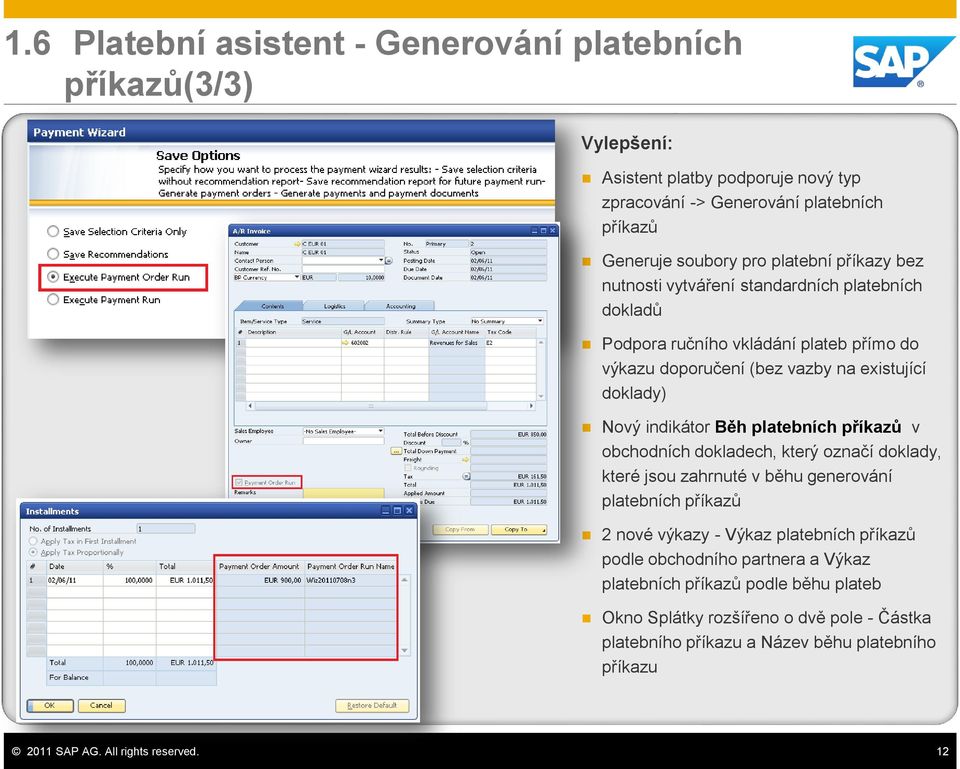960x769 pixels.
Task: Choose Execute Payment Run radio option
Action: tap(53, 299)
